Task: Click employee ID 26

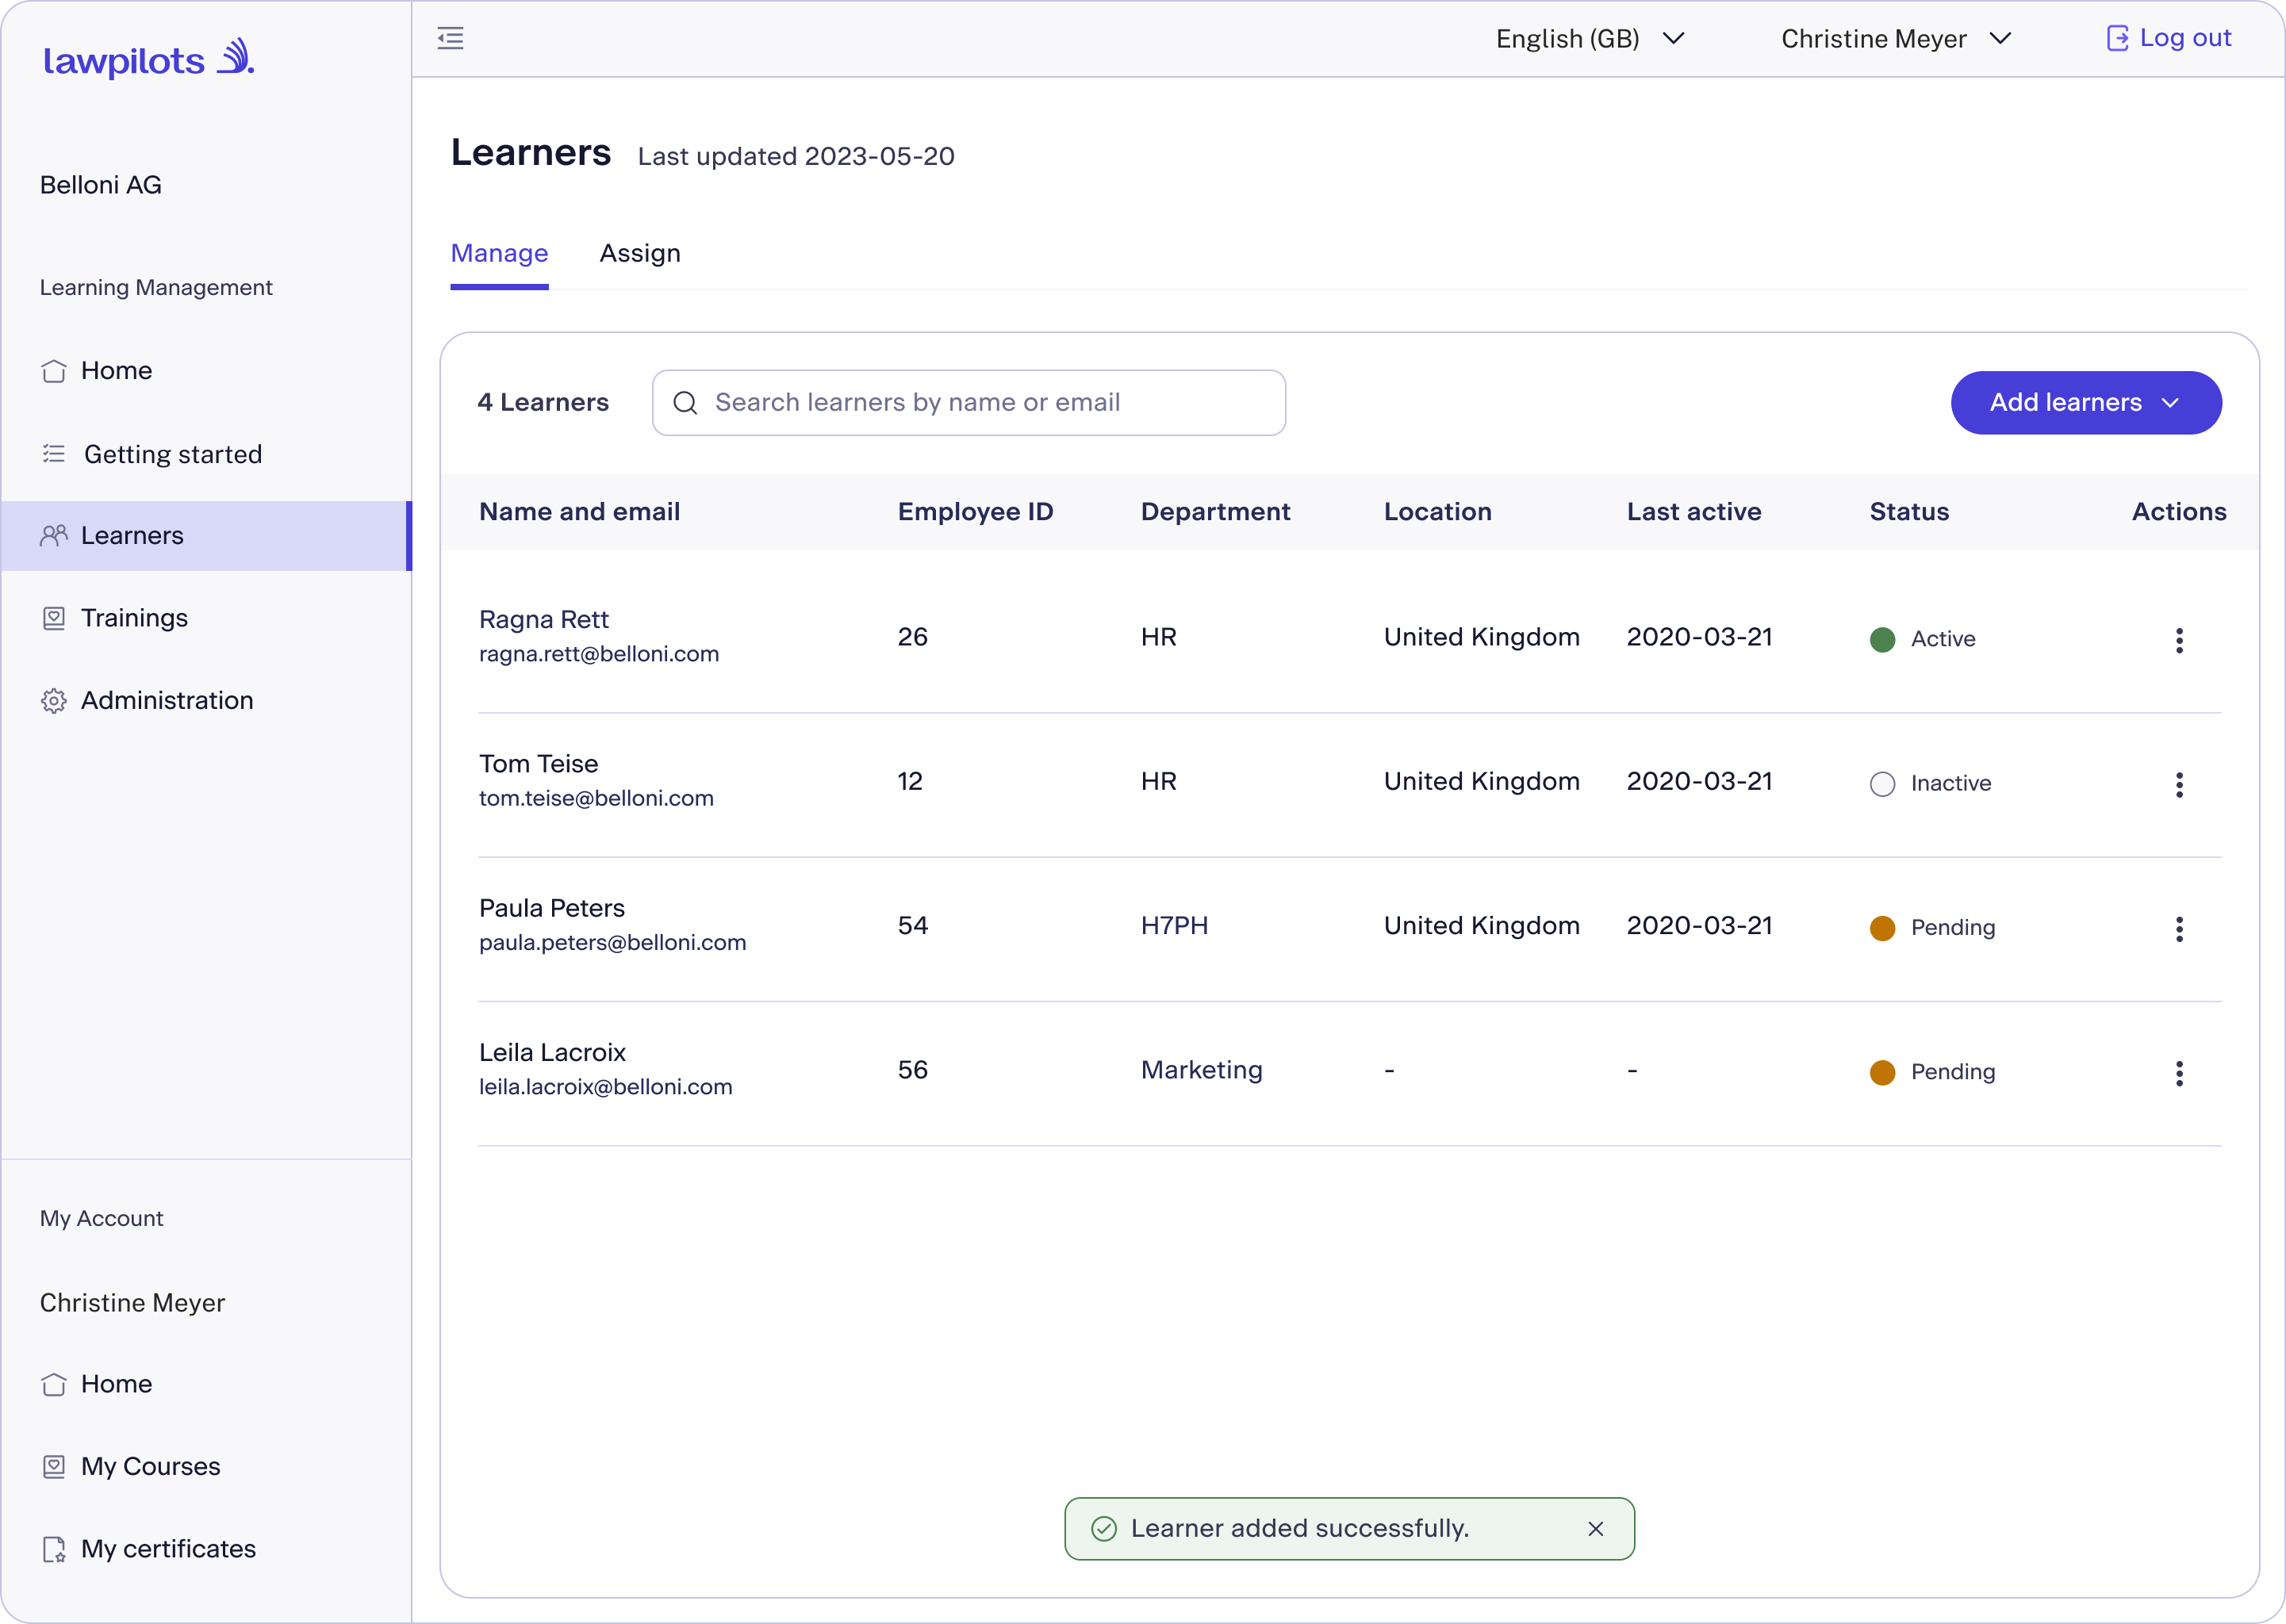Action: tap(913, 637)
